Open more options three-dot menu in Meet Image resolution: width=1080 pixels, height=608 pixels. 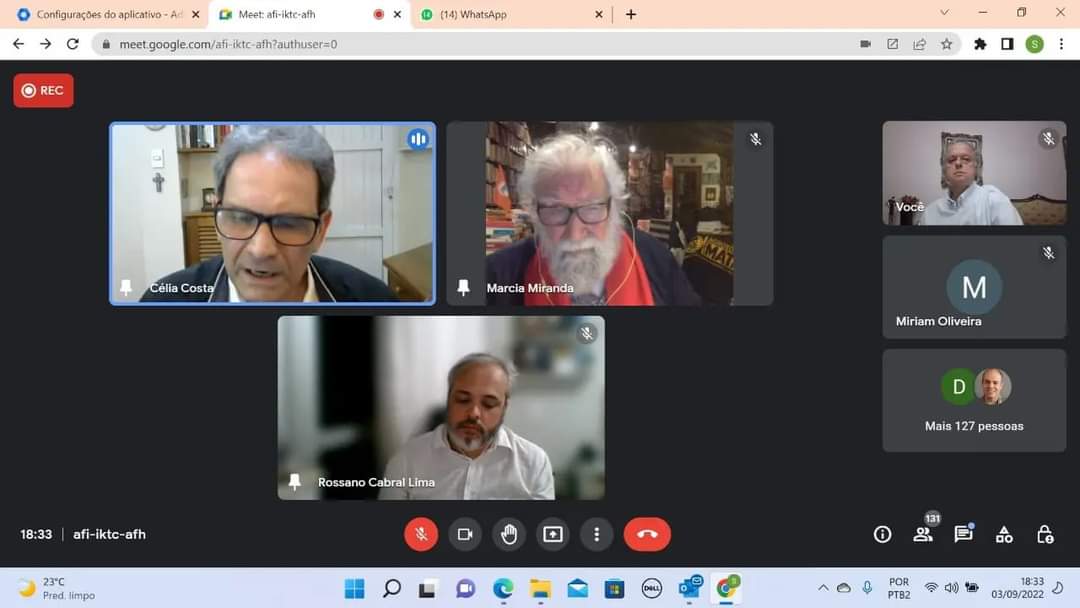(596, 534)
